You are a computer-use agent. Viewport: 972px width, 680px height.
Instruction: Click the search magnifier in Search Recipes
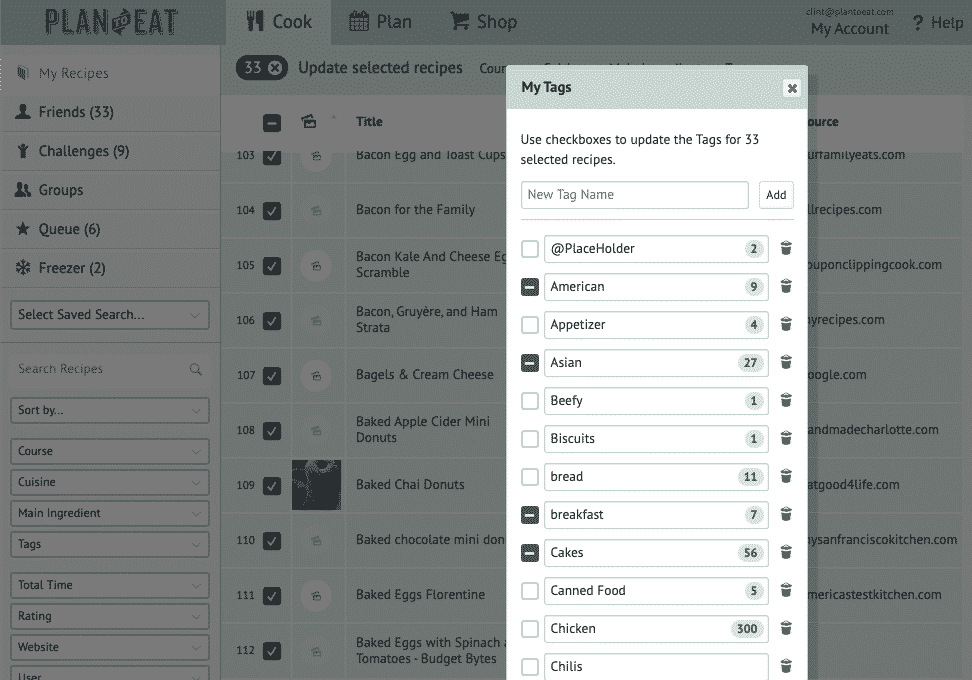click(x=196, y=369)
